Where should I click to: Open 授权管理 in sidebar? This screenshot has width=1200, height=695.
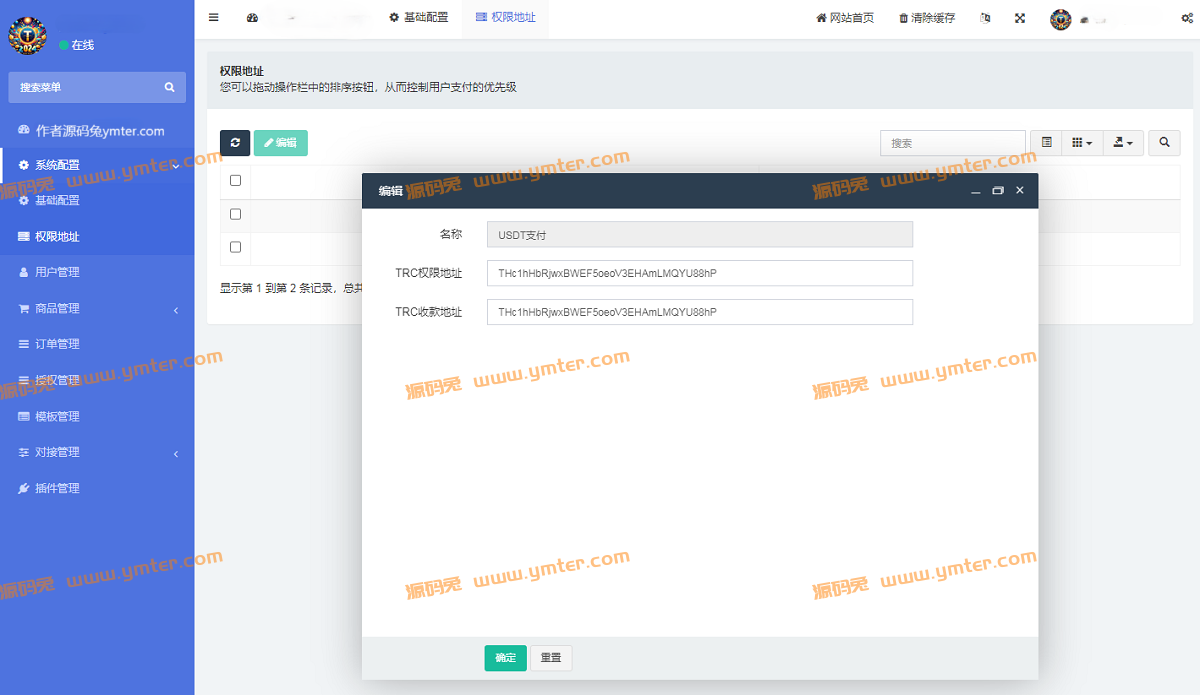click(97, 380)
